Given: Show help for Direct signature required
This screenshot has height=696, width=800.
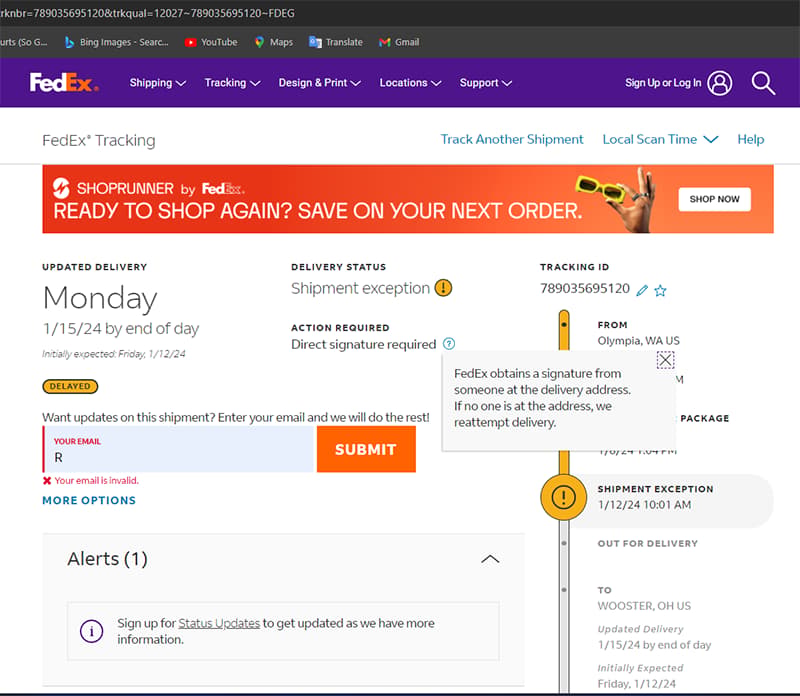Looking at the screenshot, I should (x=448, y=344).
